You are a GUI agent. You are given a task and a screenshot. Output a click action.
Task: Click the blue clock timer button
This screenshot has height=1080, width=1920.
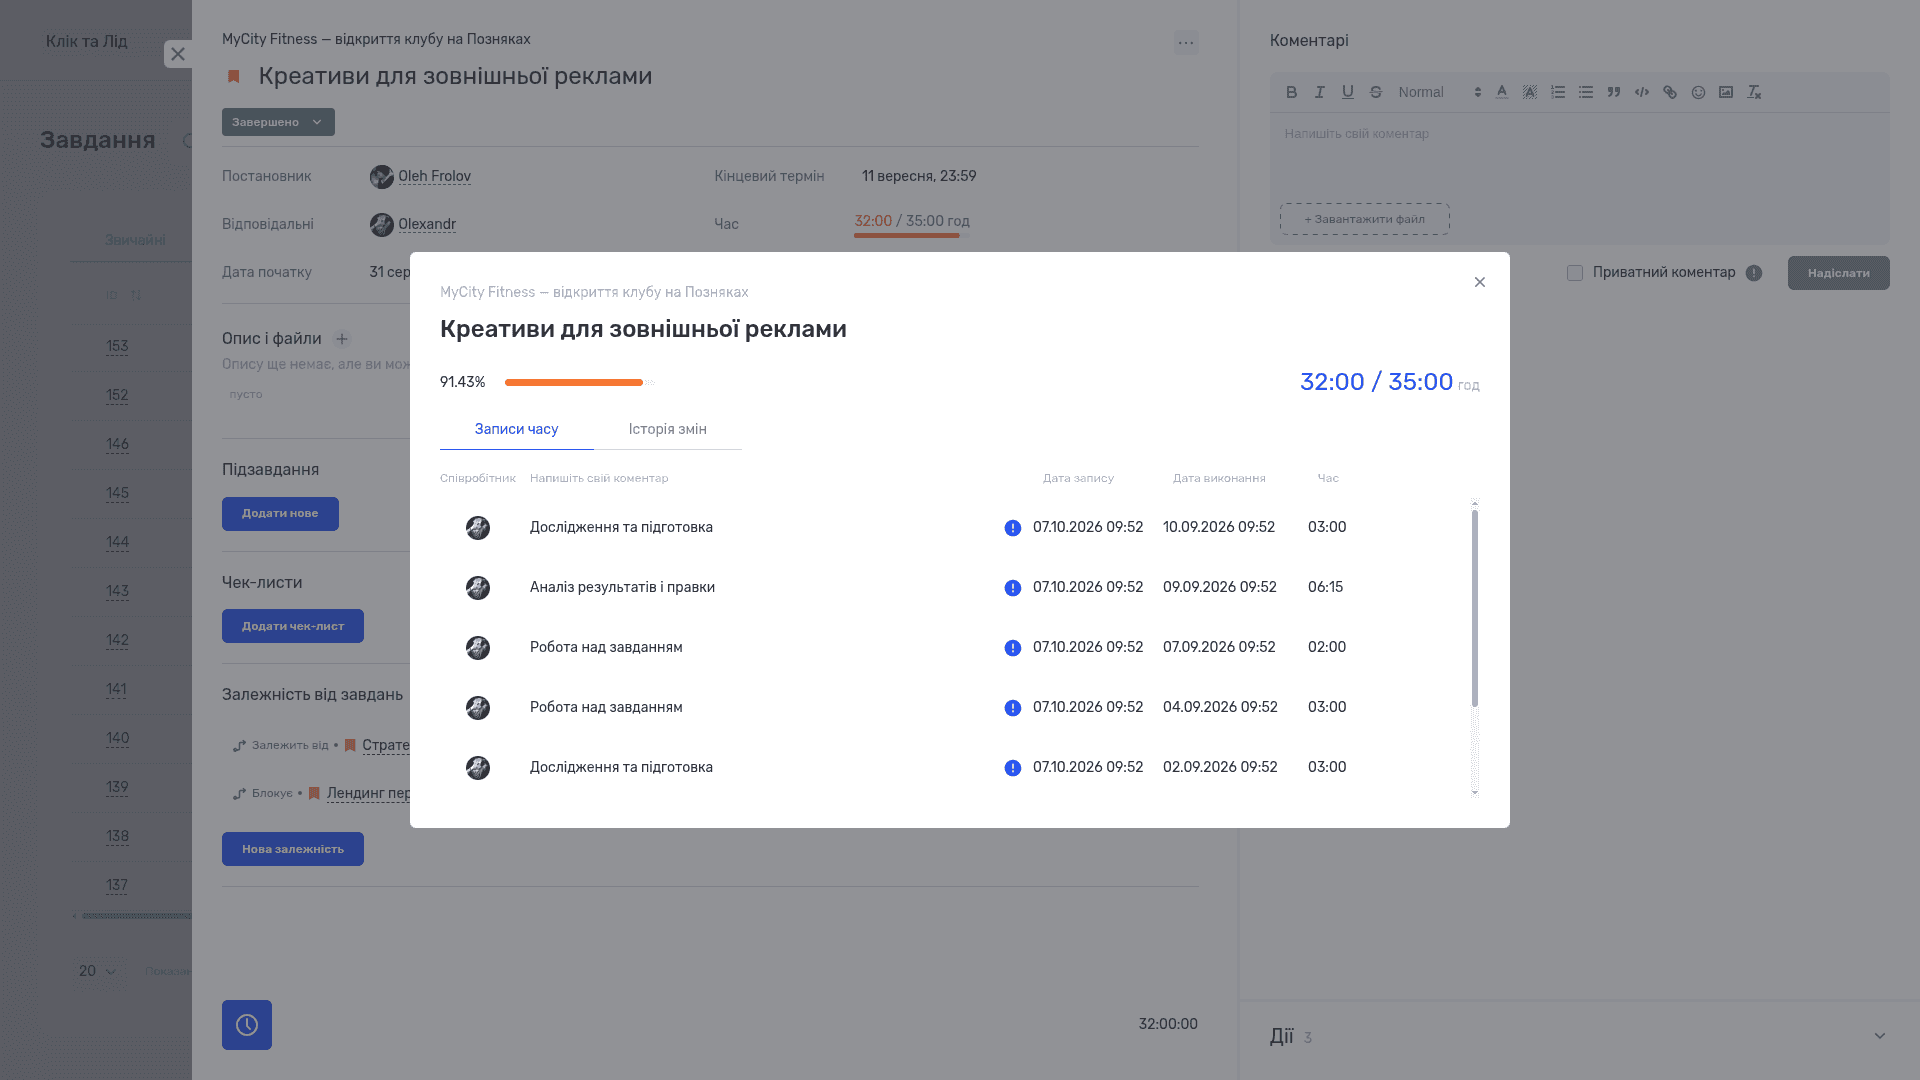(247, 1025)
